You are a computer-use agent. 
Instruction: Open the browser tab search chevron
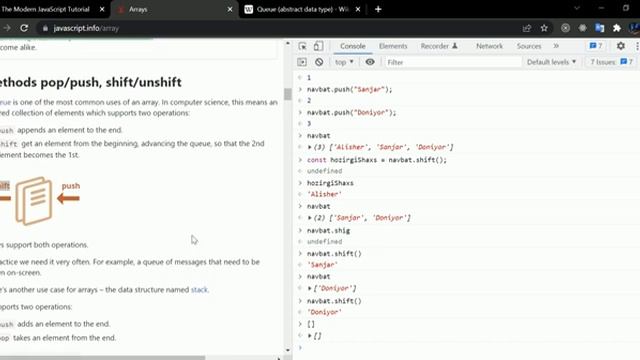(577, 8)
